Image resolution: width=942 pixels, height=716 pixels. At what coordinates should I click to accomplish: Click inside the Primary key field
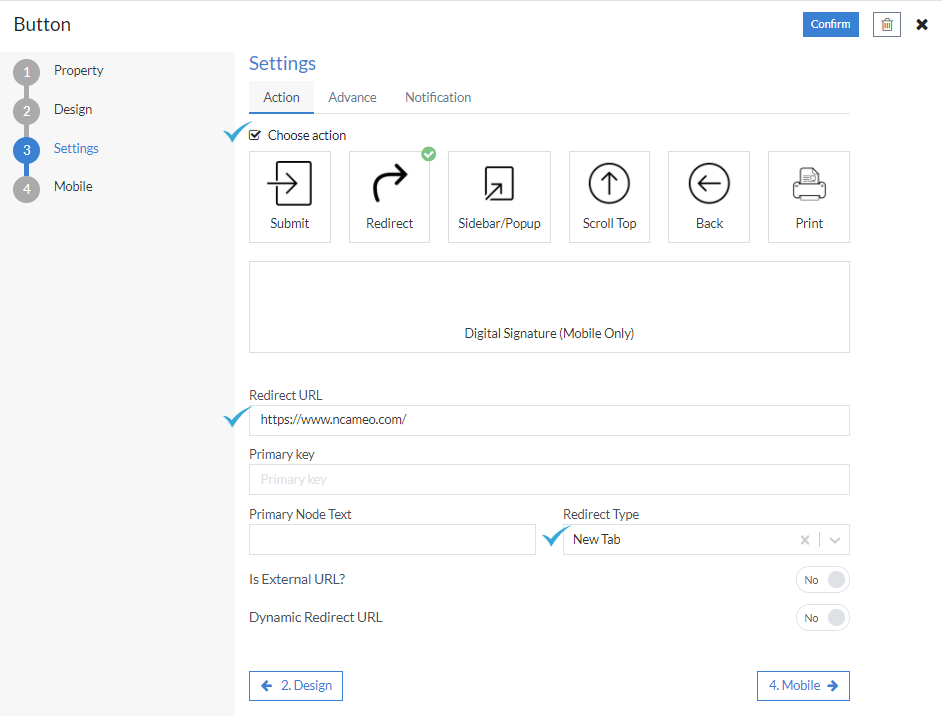[549, 479]
